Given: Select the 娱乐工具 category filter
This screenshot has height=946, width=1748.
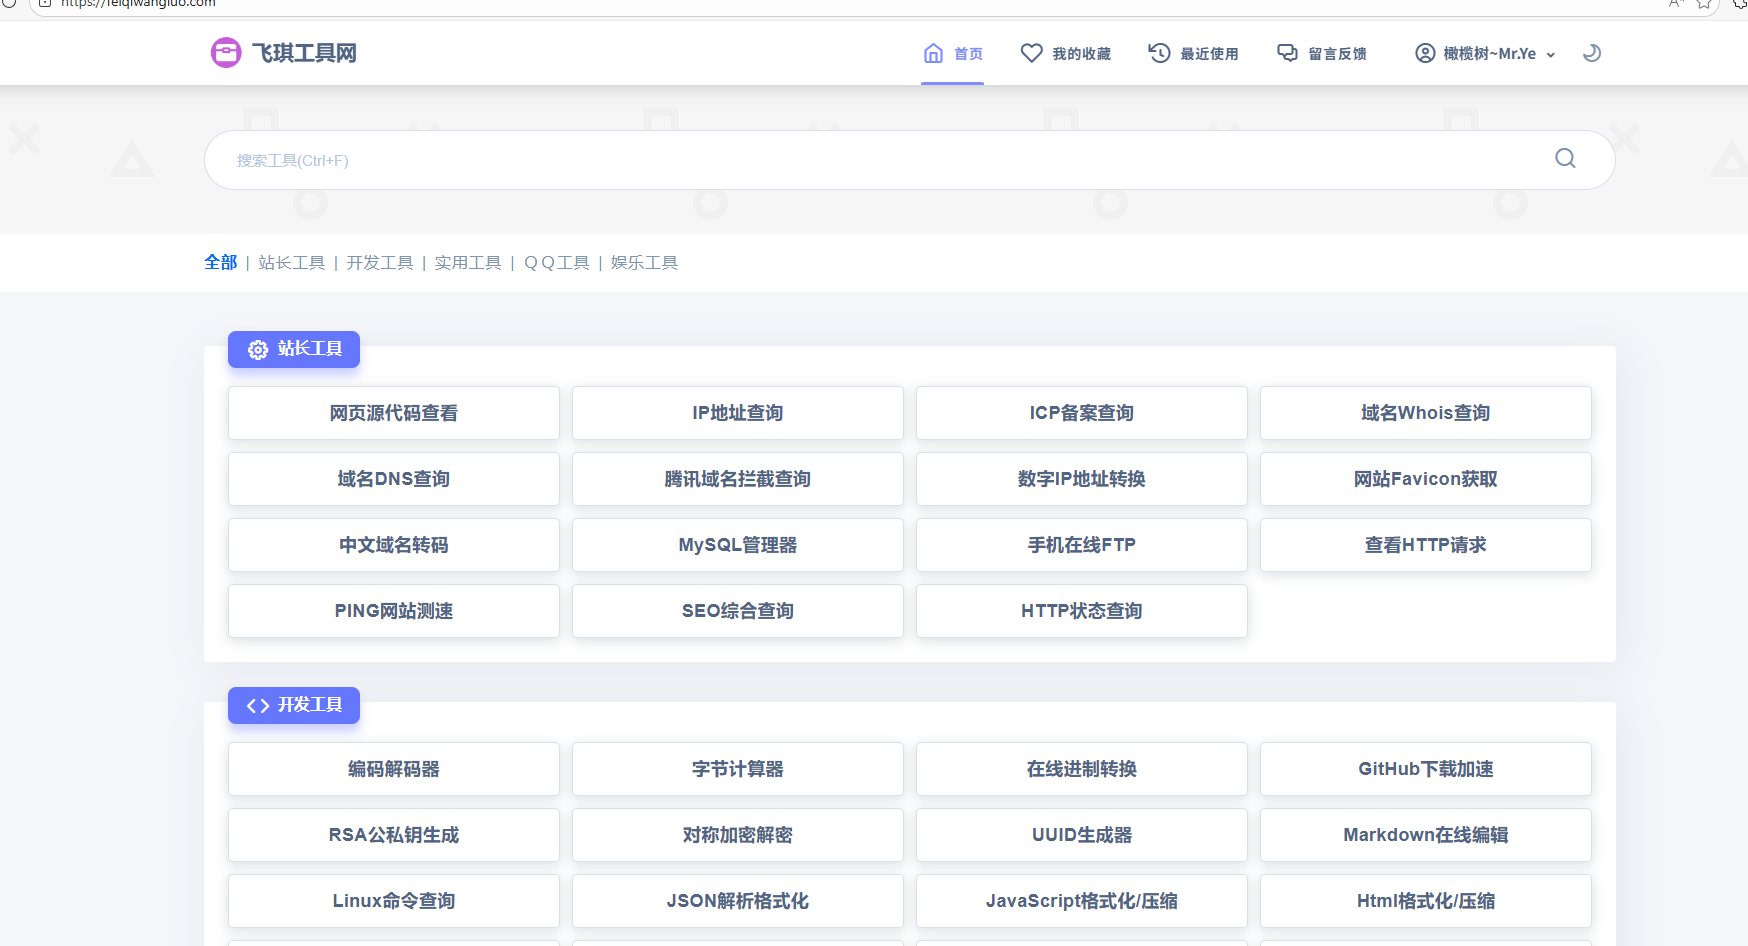Looking at the screenshot, I should click(644, 262).
